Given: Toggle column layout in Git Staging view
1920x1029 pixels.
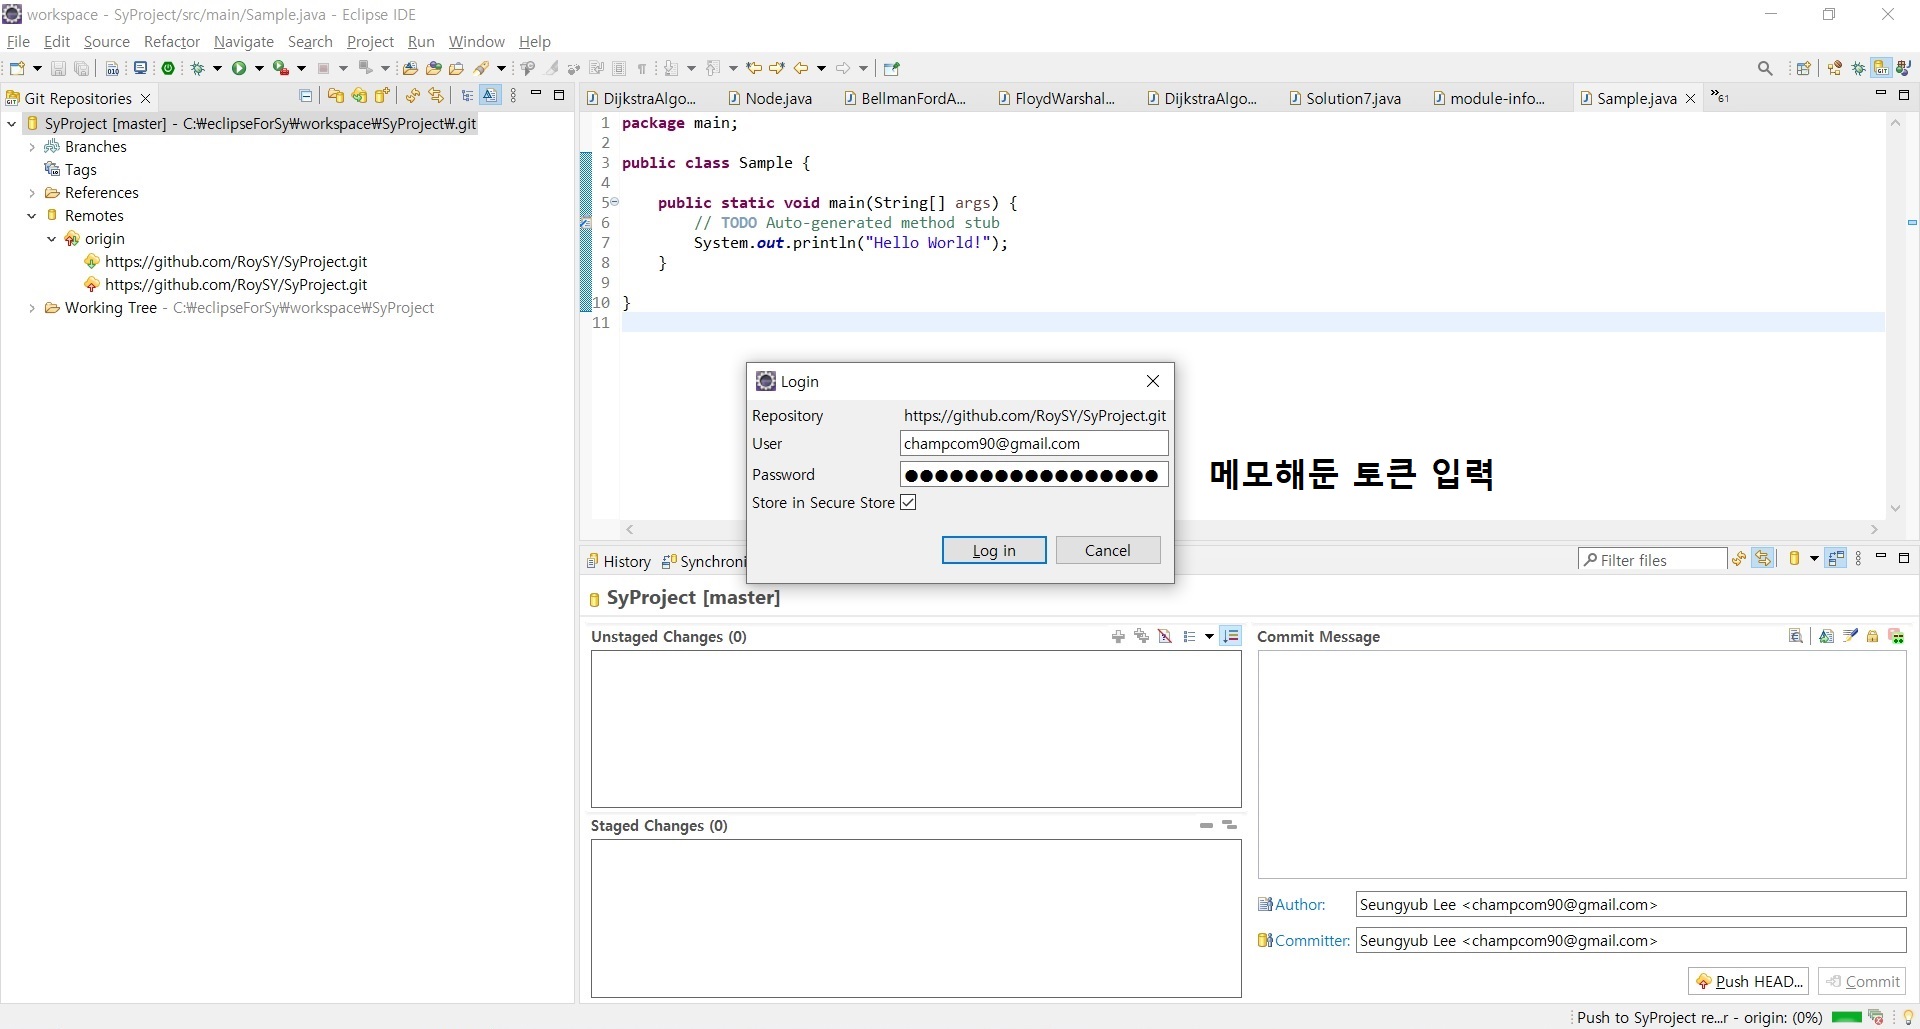Looking at the screenshot, I should coord(1836,559).
